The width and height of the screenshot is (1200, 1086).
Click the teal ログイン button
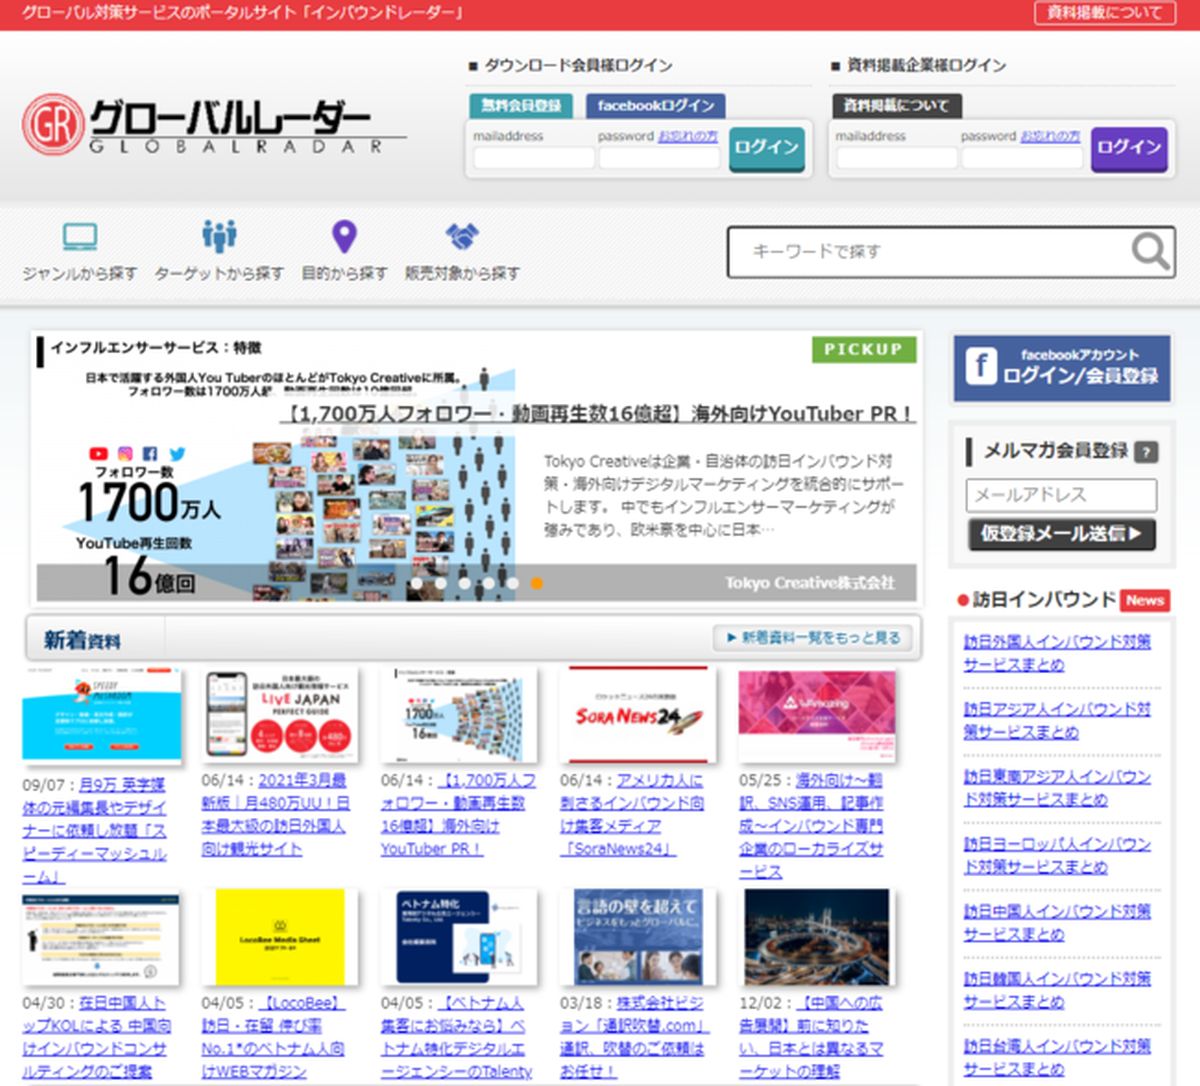click(766, 148)
